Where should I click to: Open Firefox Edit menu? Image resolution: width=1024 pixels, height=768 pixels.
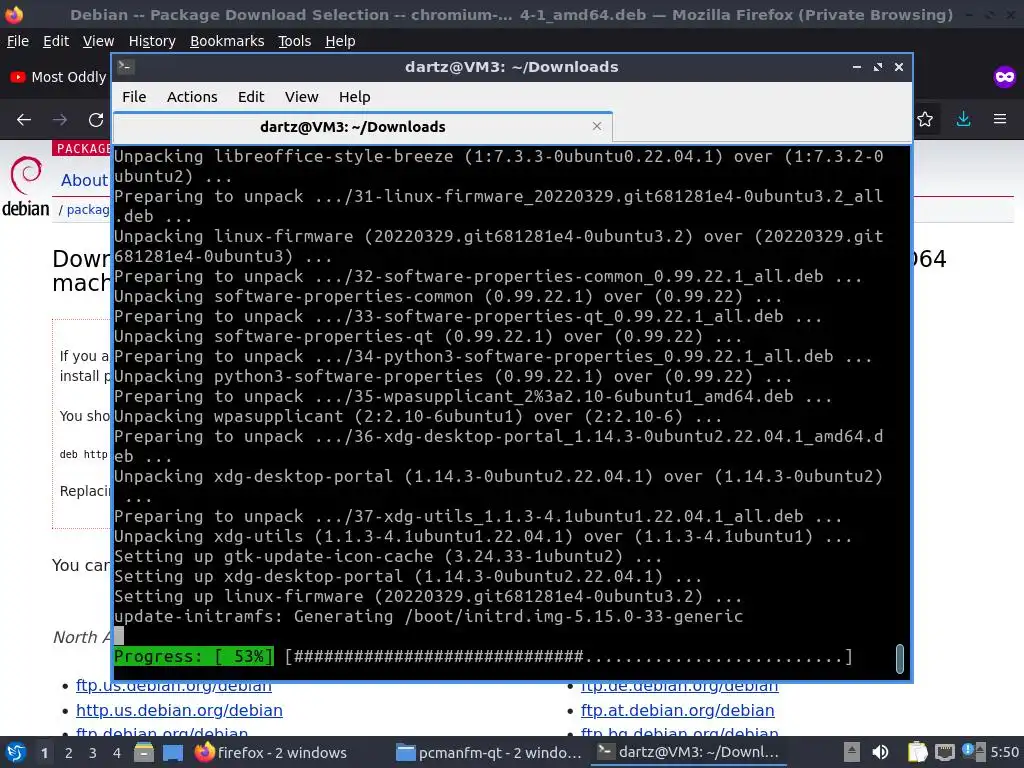tap(56, 41)
